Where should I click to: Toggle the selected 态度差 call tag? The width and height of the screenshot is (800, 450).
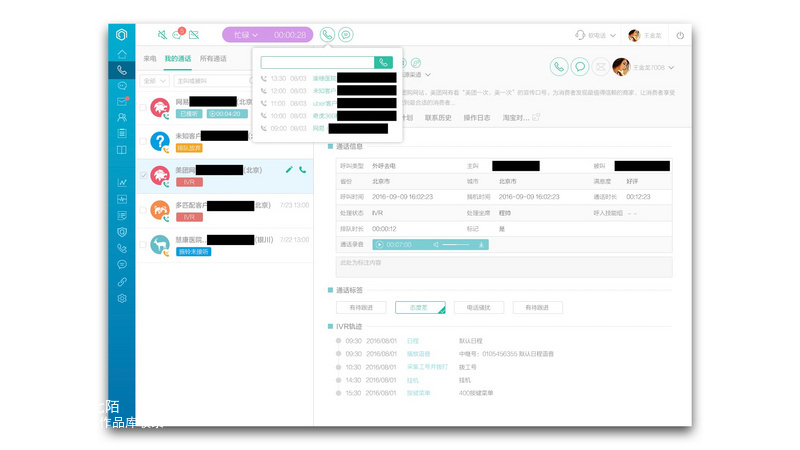pos(420,308)
